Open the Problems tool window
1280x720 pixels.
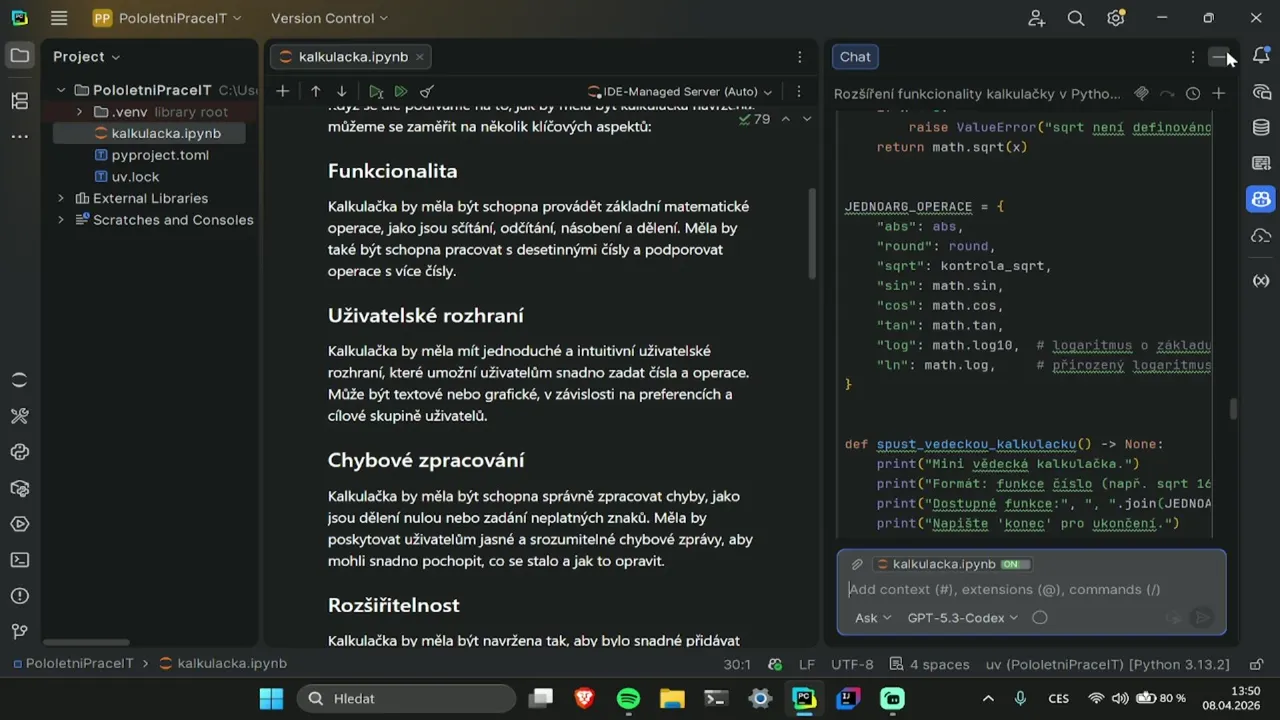pyautogui.click(x=20, y=596)
